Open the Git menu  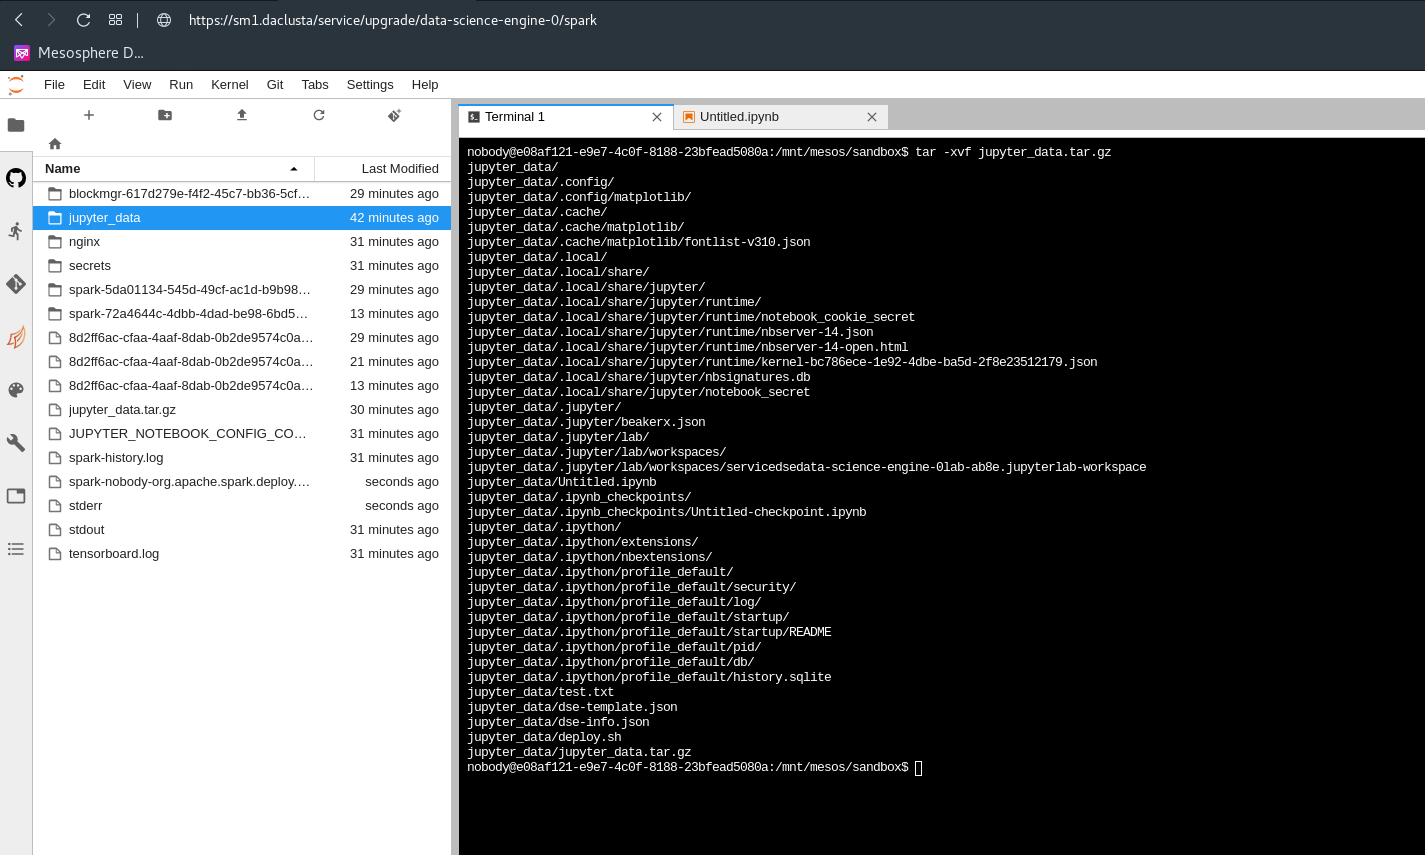tap(275, 85)
